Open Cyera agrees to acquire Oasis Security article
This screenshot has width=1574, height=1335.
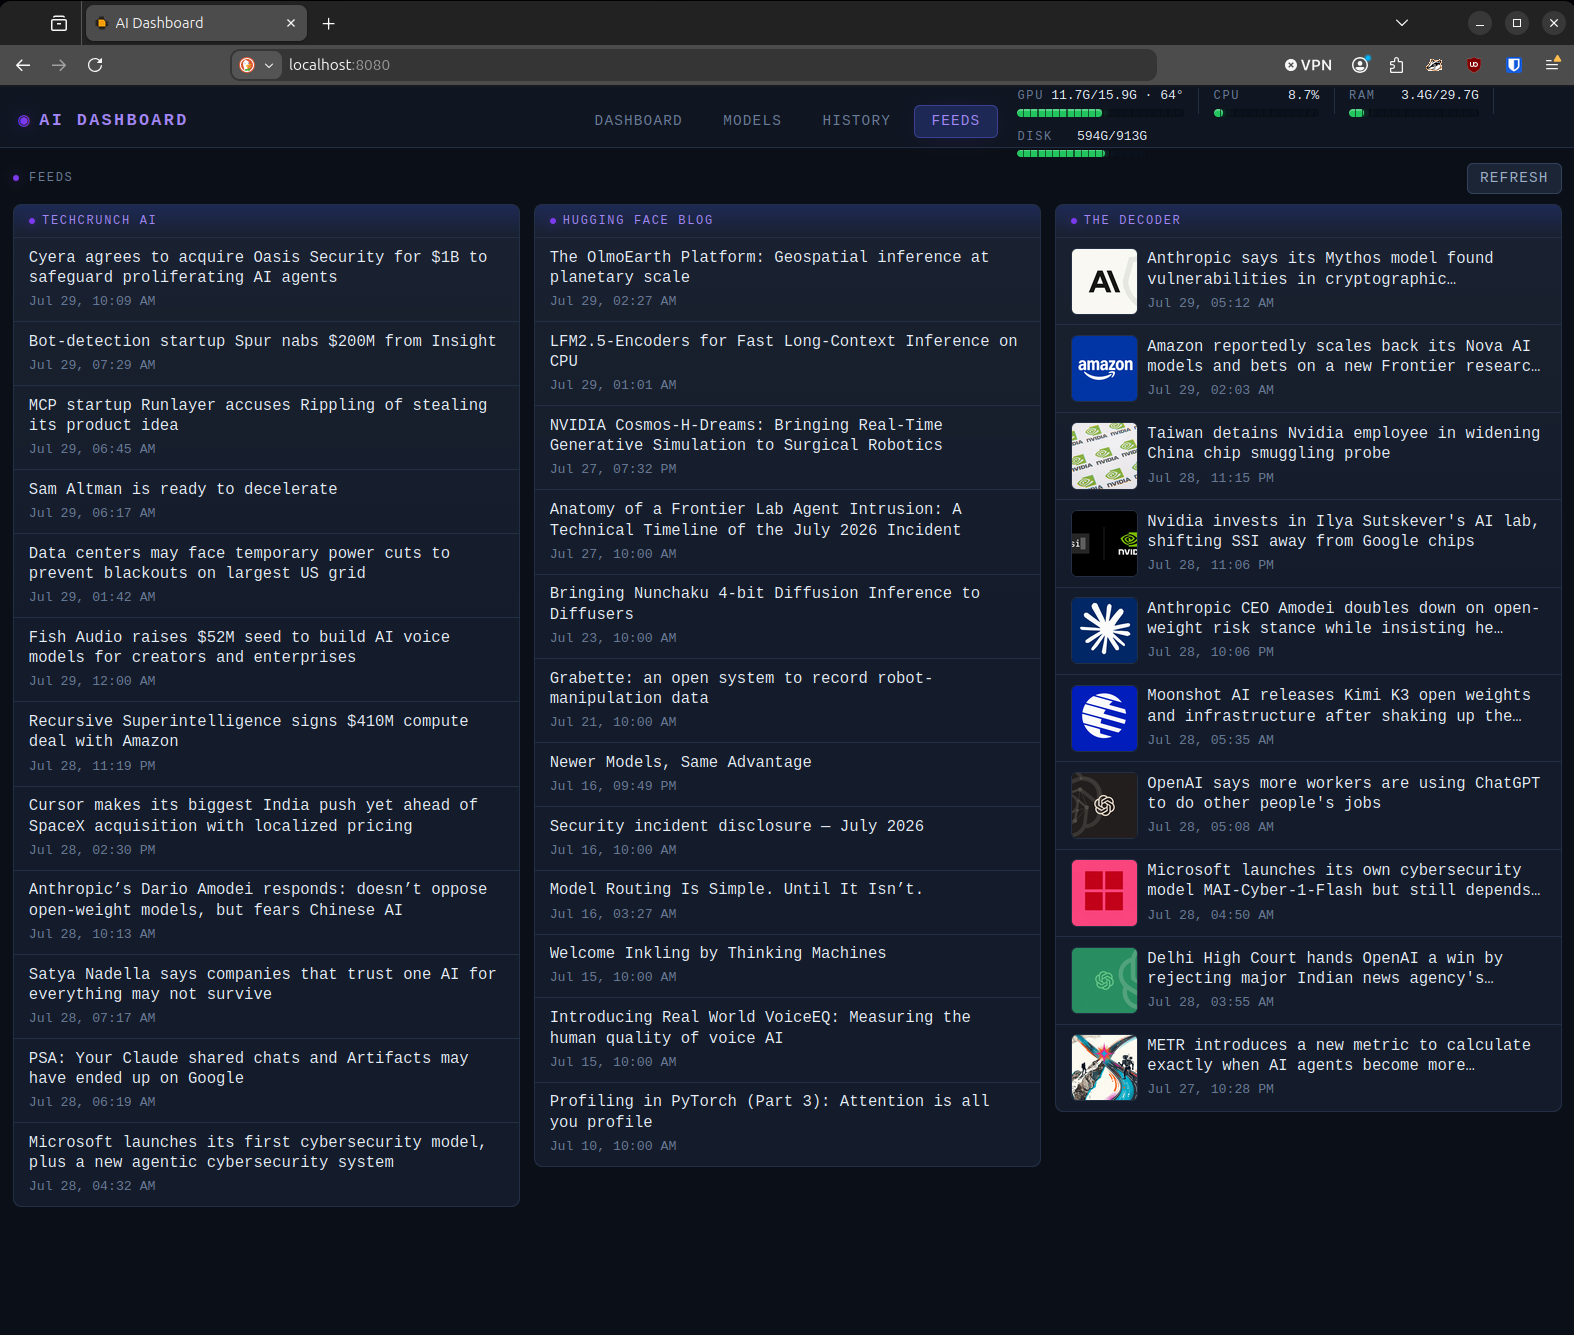(x=266, y=279)
